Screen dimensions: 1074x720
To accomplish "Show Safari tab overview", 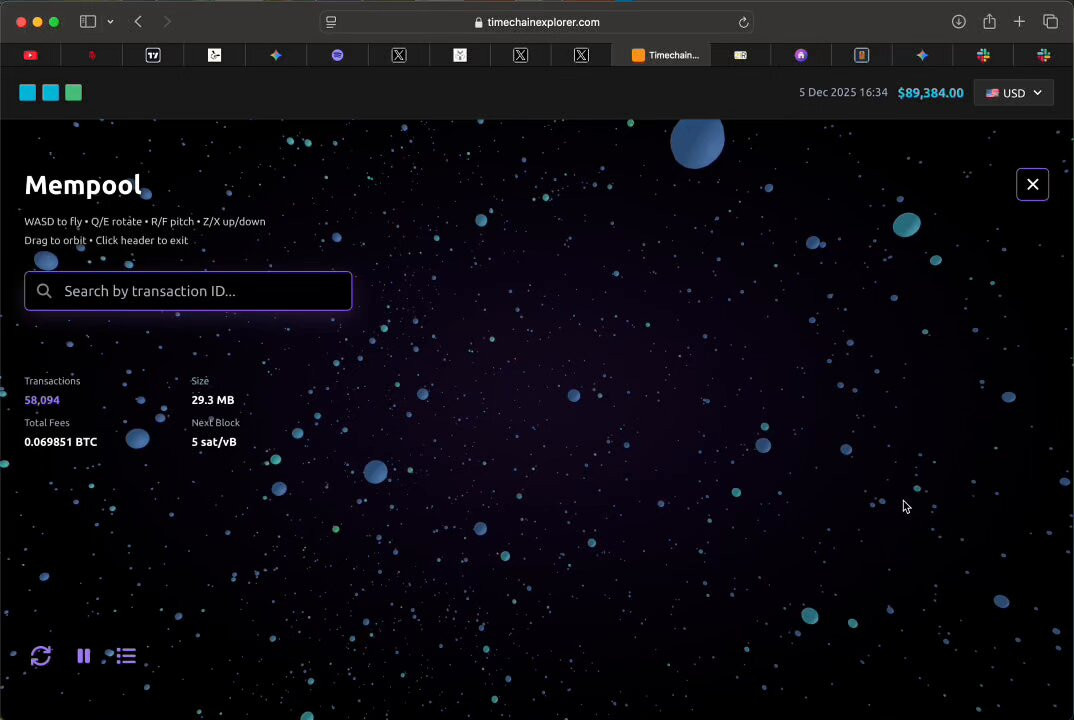I will pyautogui.click(x=1050, y=22).
